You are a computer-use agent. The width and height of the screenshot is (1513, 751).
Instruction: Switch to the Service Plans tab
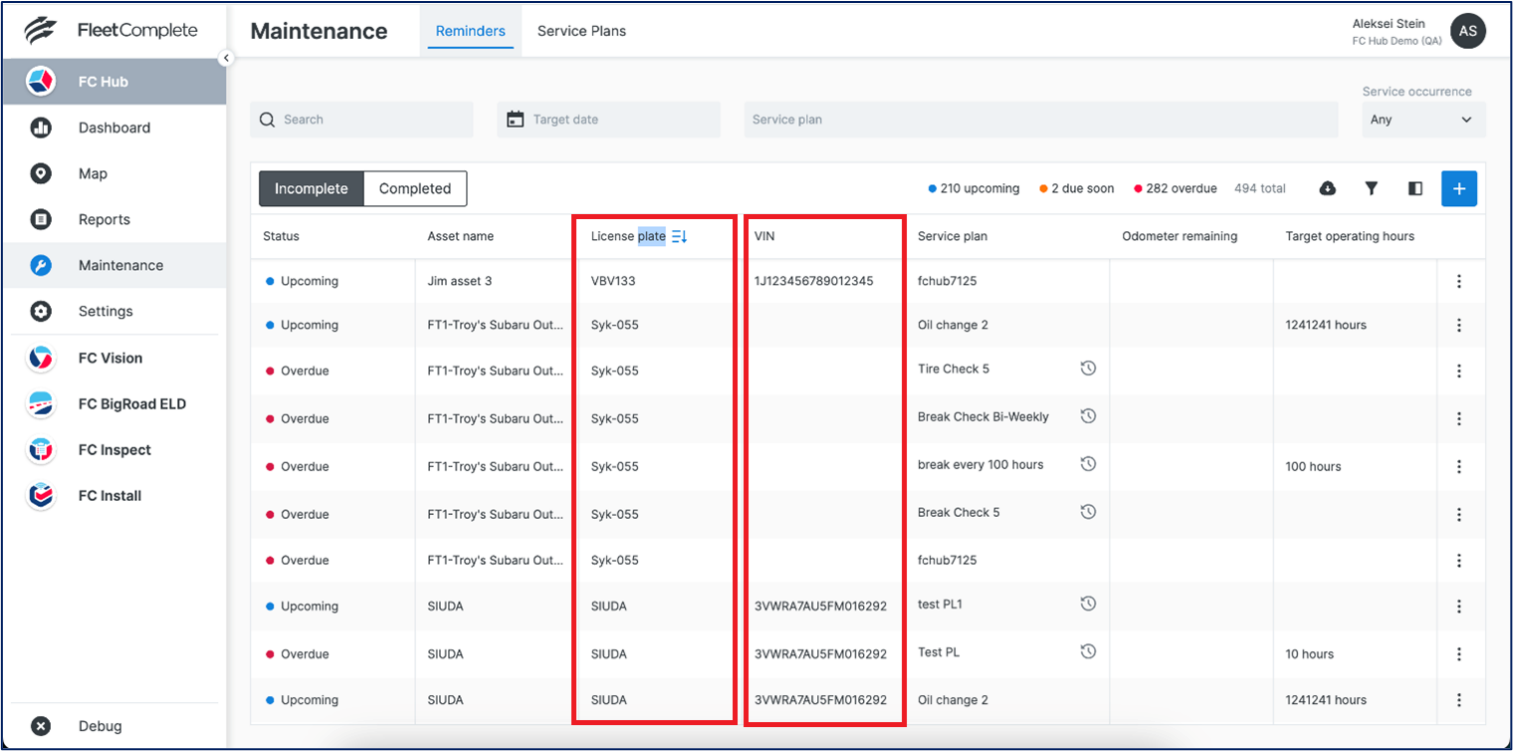click(581, 31)
